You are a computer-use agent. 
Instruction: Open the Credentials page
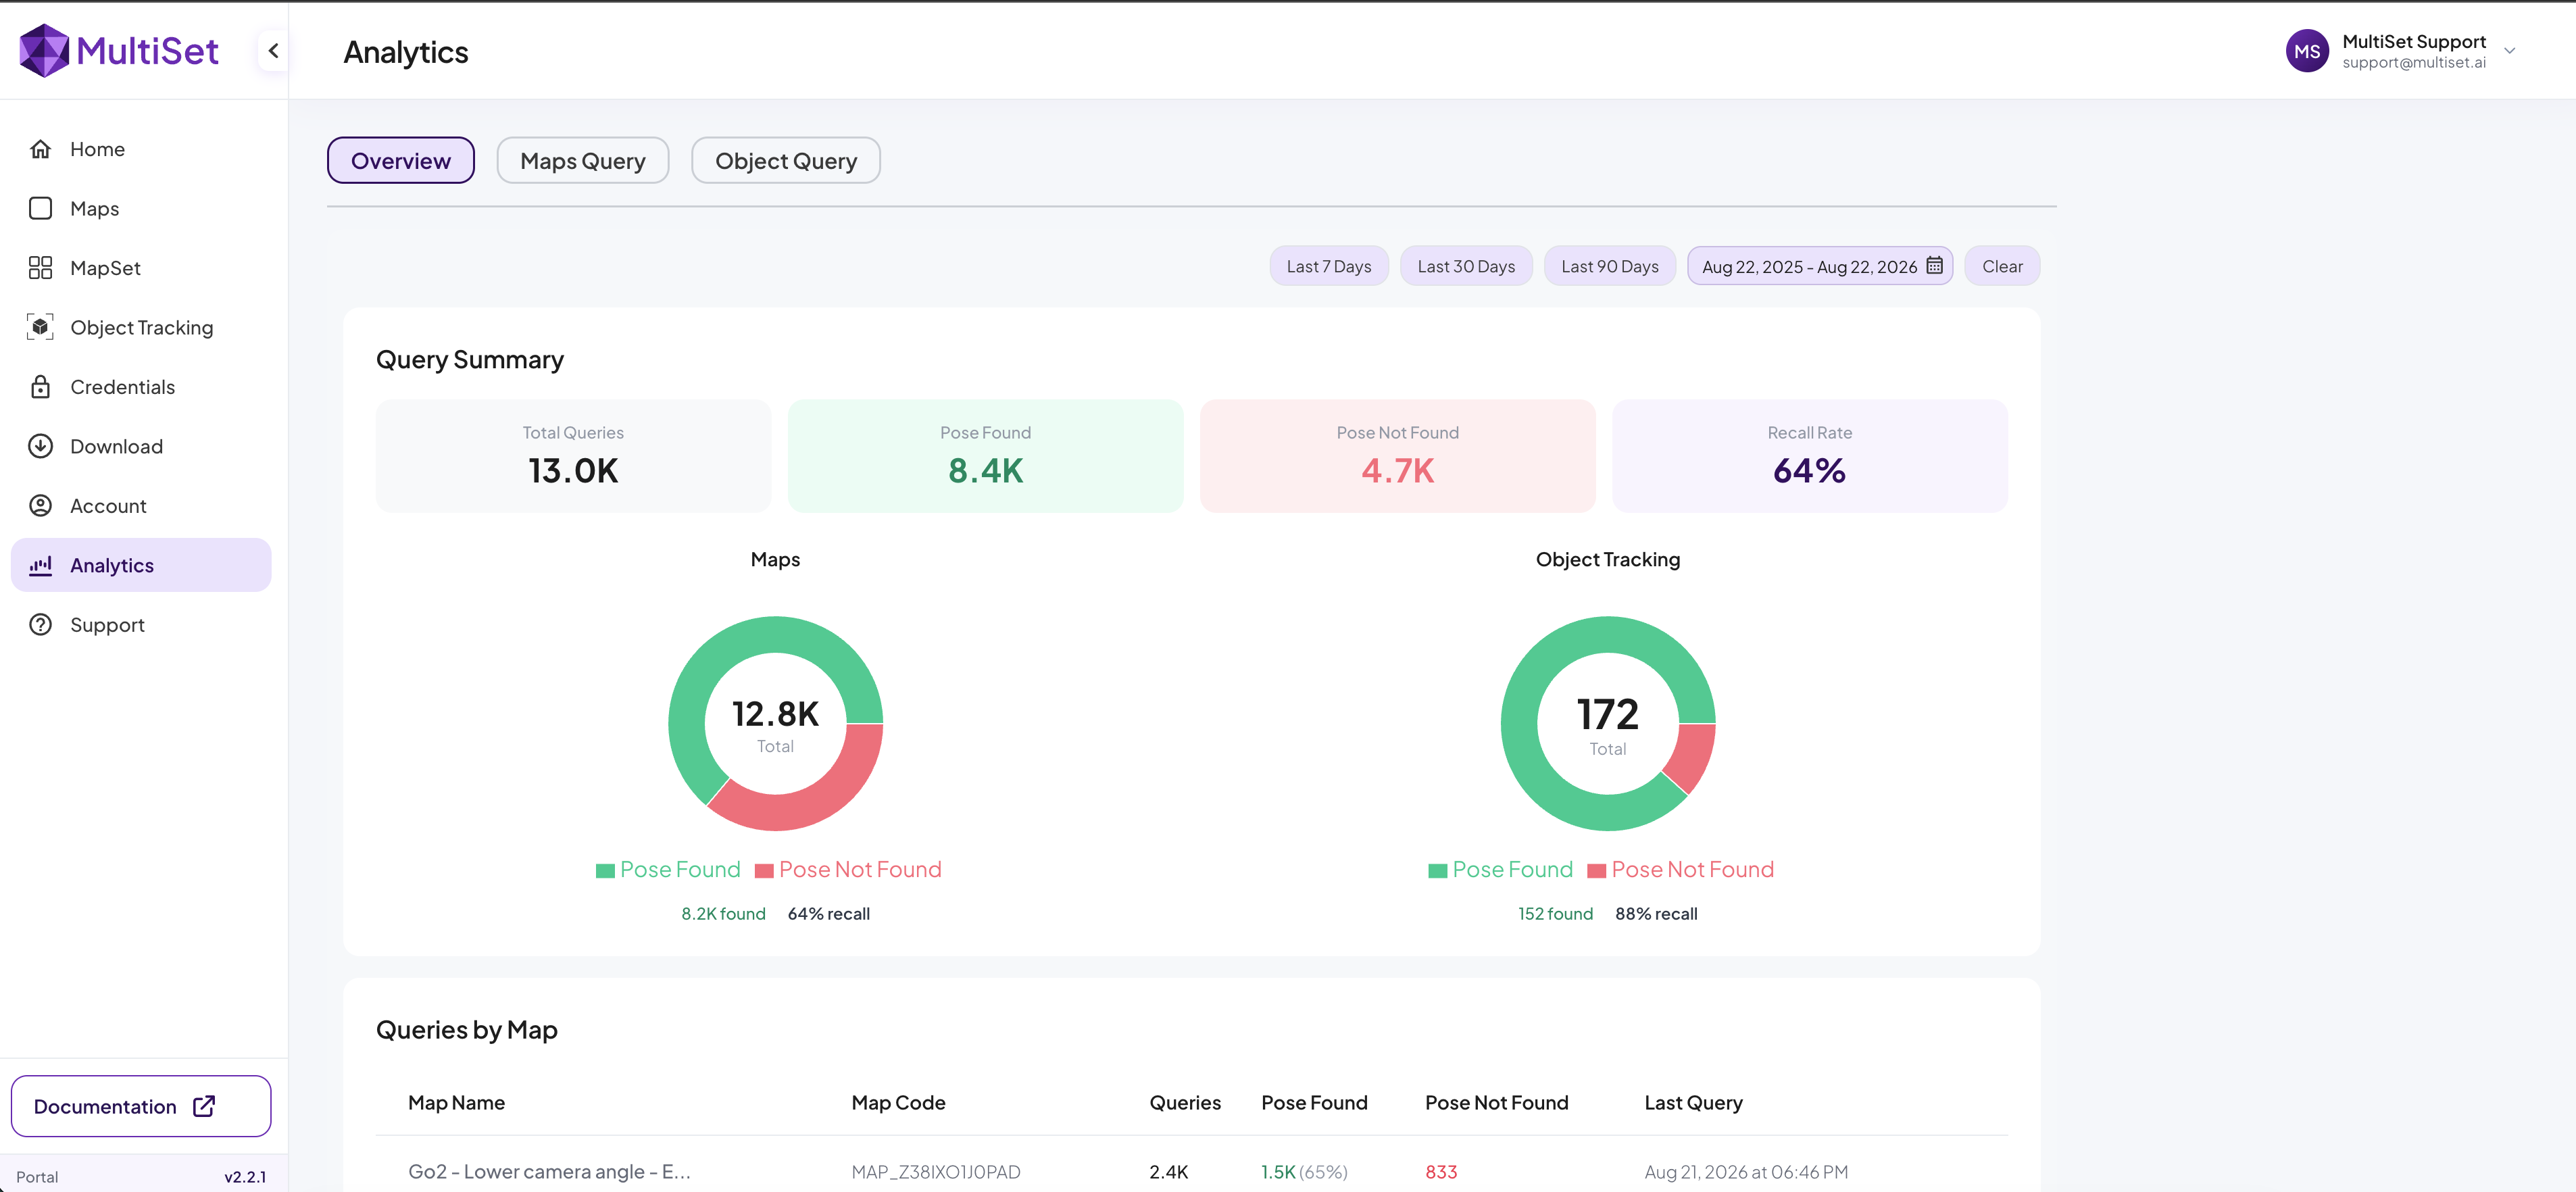pos(141,387)
